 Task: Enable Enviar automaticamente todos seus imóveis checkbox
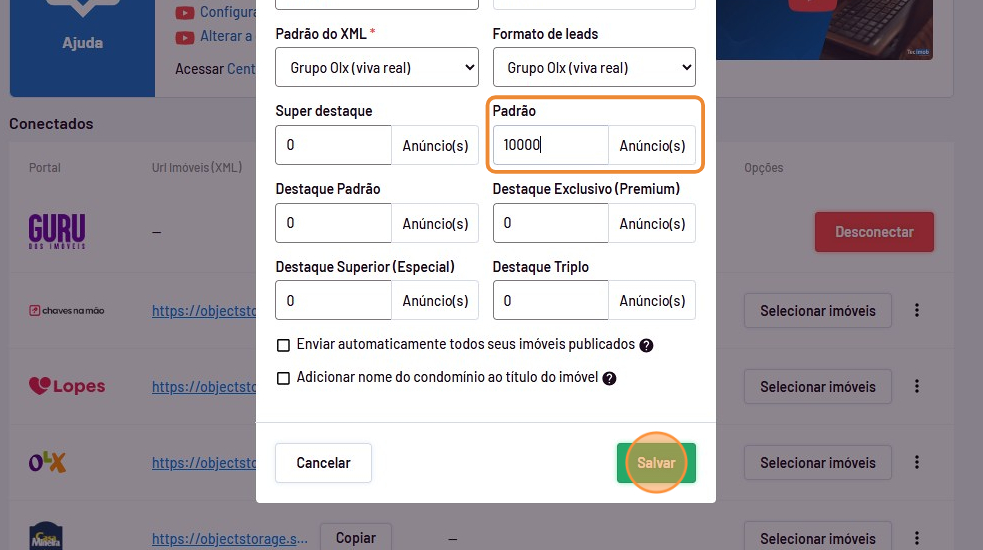(x=284, y=345)
